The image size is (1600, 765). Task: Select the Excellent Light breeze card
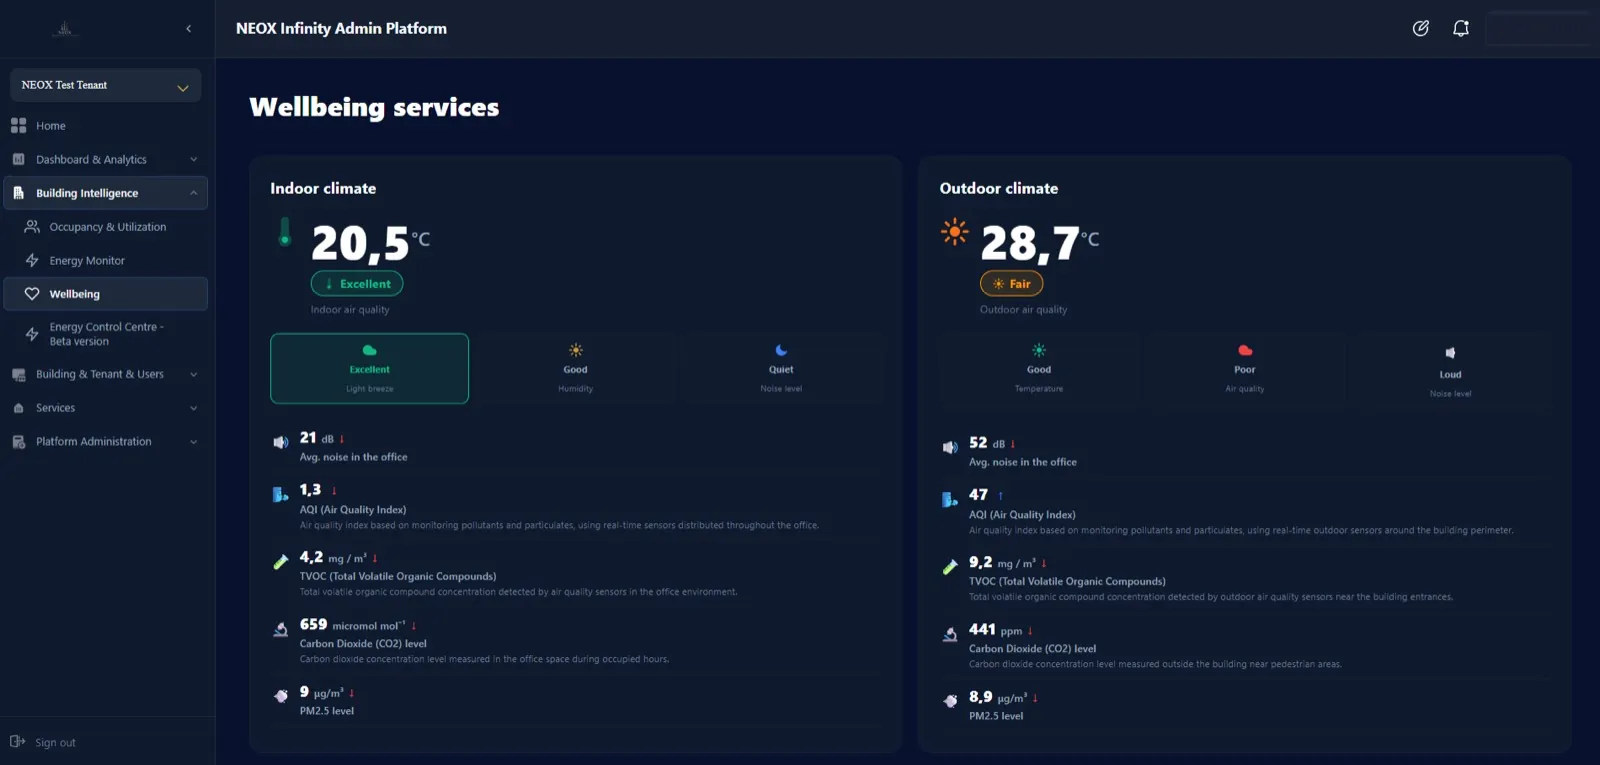click(369, 368)
